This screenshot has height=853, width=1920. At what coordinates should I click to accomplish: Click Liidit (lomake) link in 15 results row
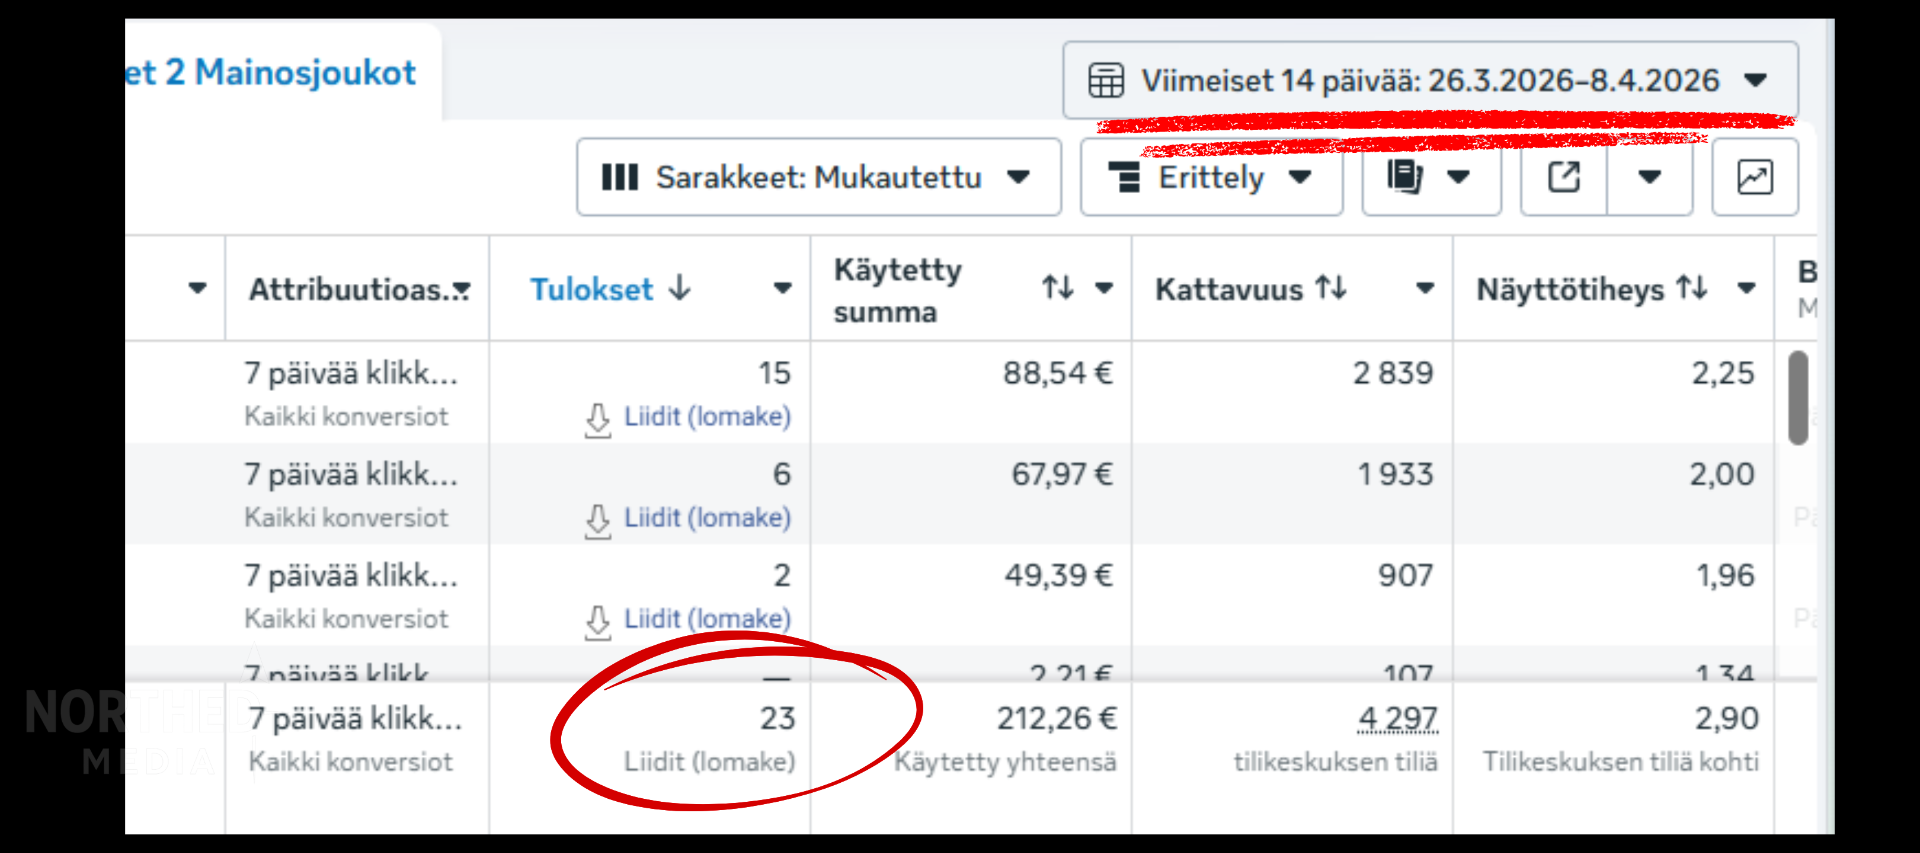coord(706,416)
